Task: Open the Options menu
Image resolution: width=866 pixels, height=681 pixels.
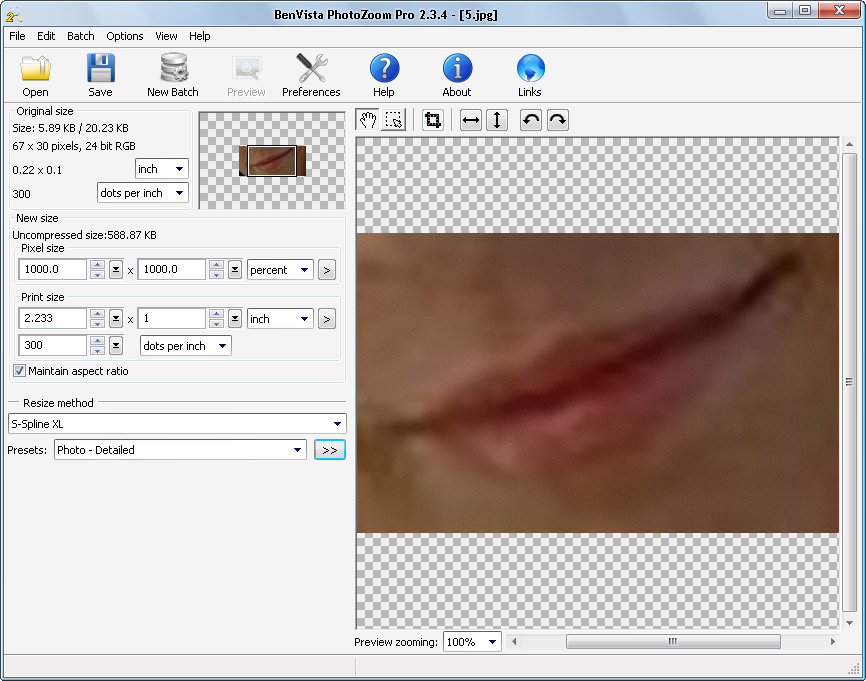Action: 125,36
